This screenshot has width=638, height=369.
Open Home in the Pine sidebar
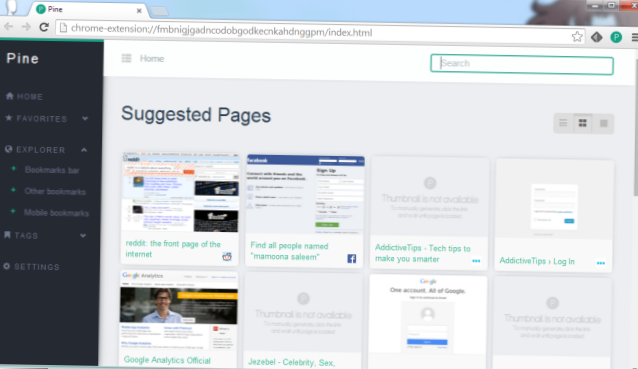coord(24,96)
